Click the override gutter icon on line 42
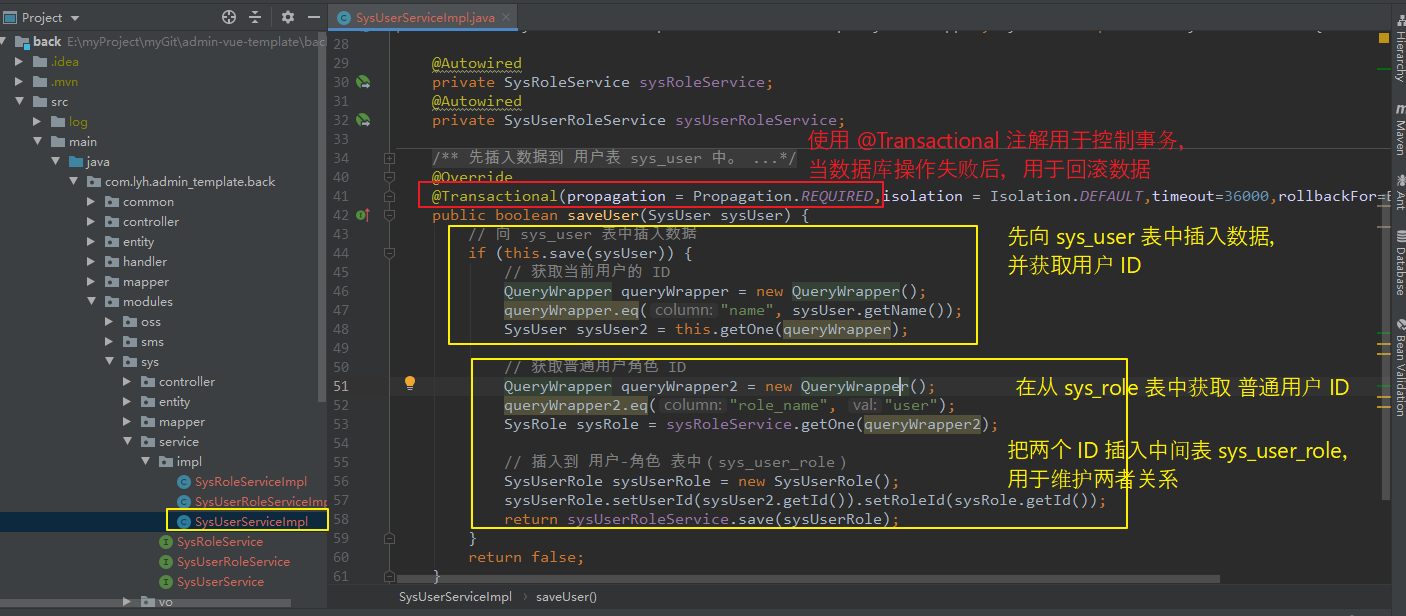This screenshot has width=1406, height=616. pos(363,215)
